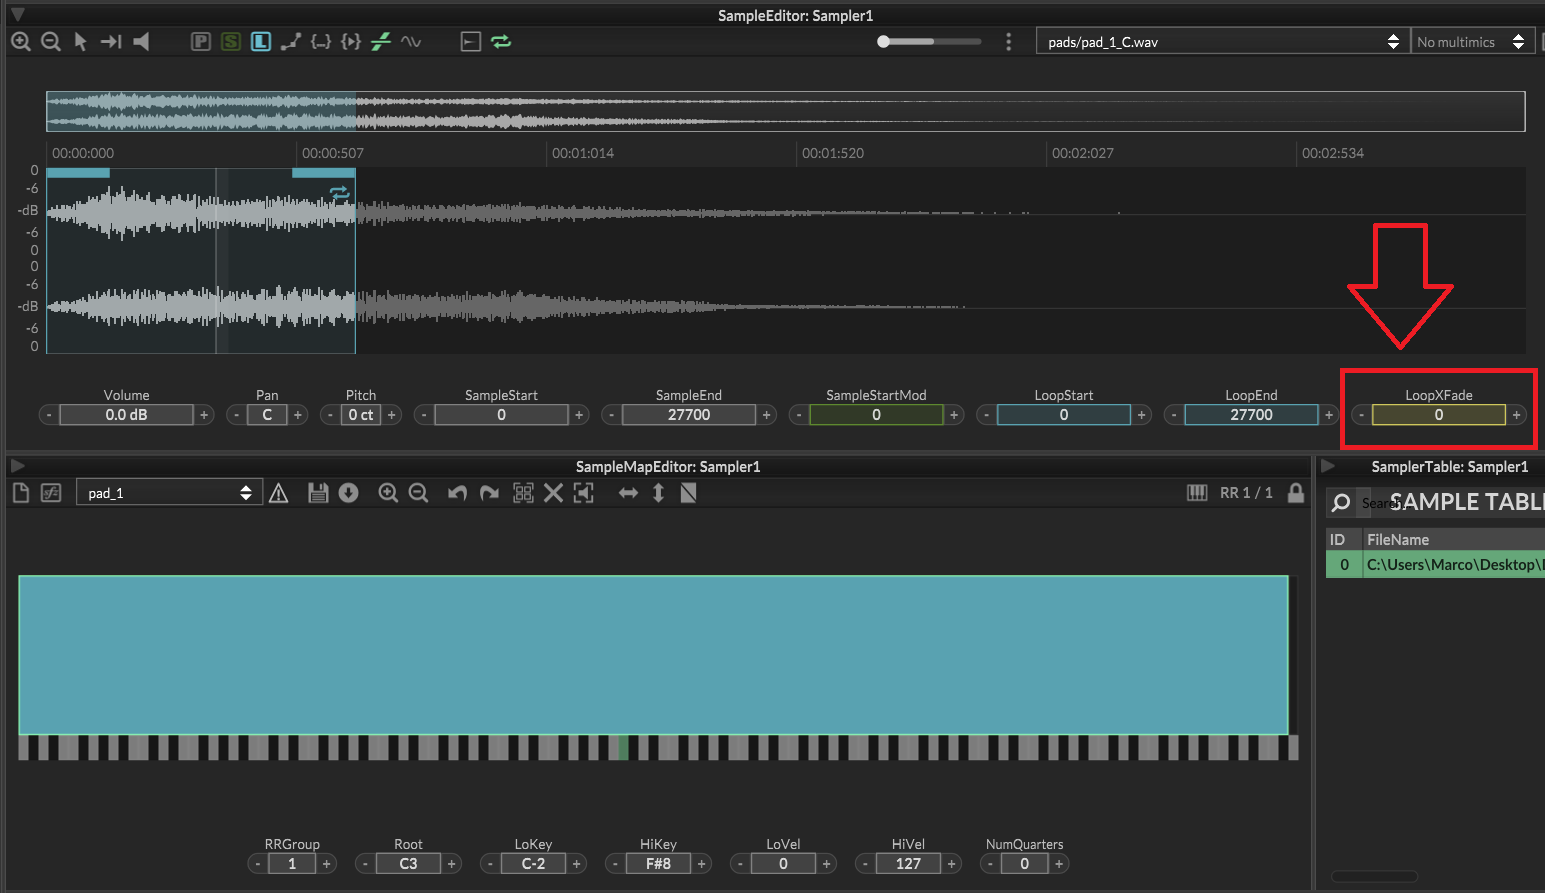Select the blue pad_1 sample zone
Image resolution: width=1545 pixels, height=893 pixels.
[653, 655]
